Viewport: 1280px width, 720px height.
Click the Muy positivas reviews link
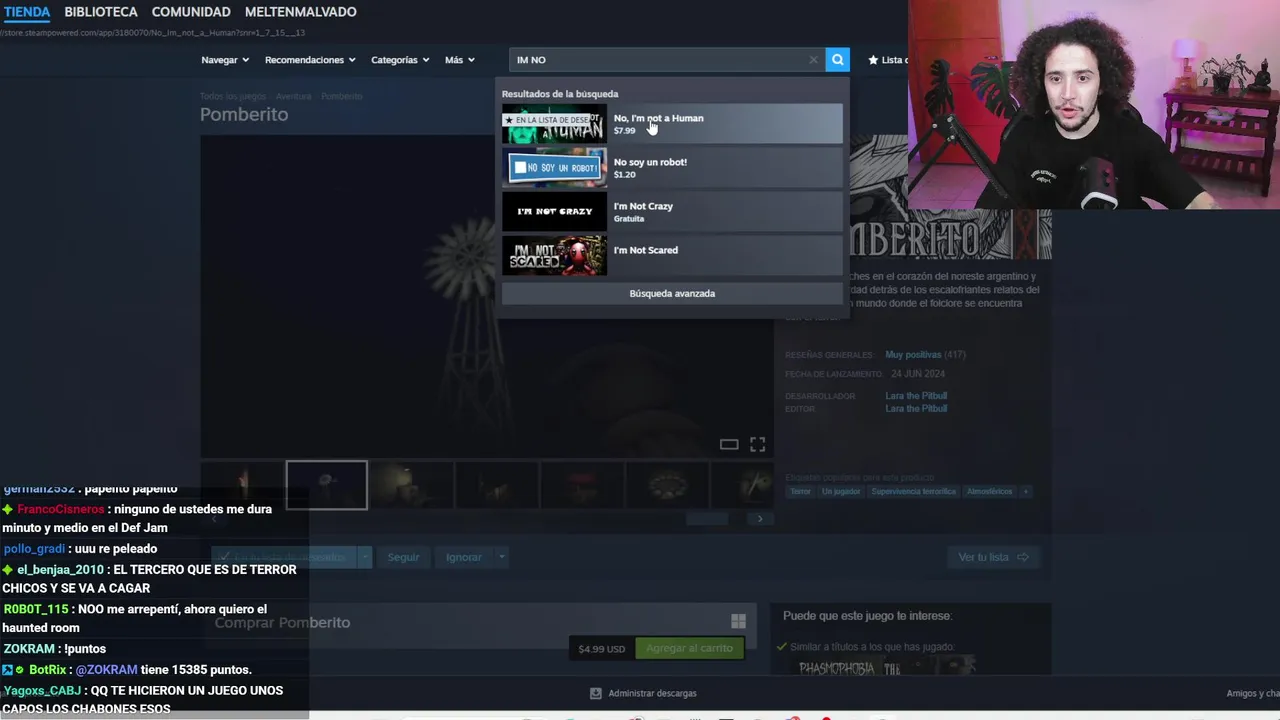click(913, 355)
